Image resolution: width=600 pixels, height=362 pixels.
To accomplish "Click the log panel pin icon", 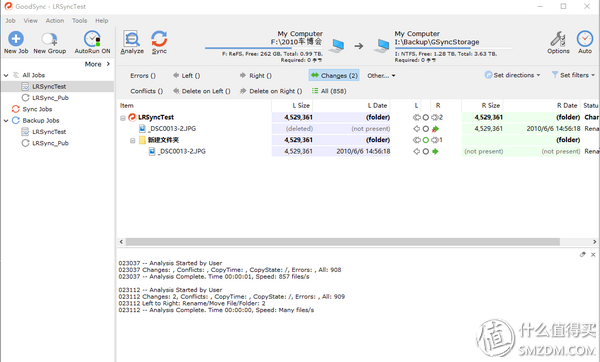I will (x=582, y=254).
